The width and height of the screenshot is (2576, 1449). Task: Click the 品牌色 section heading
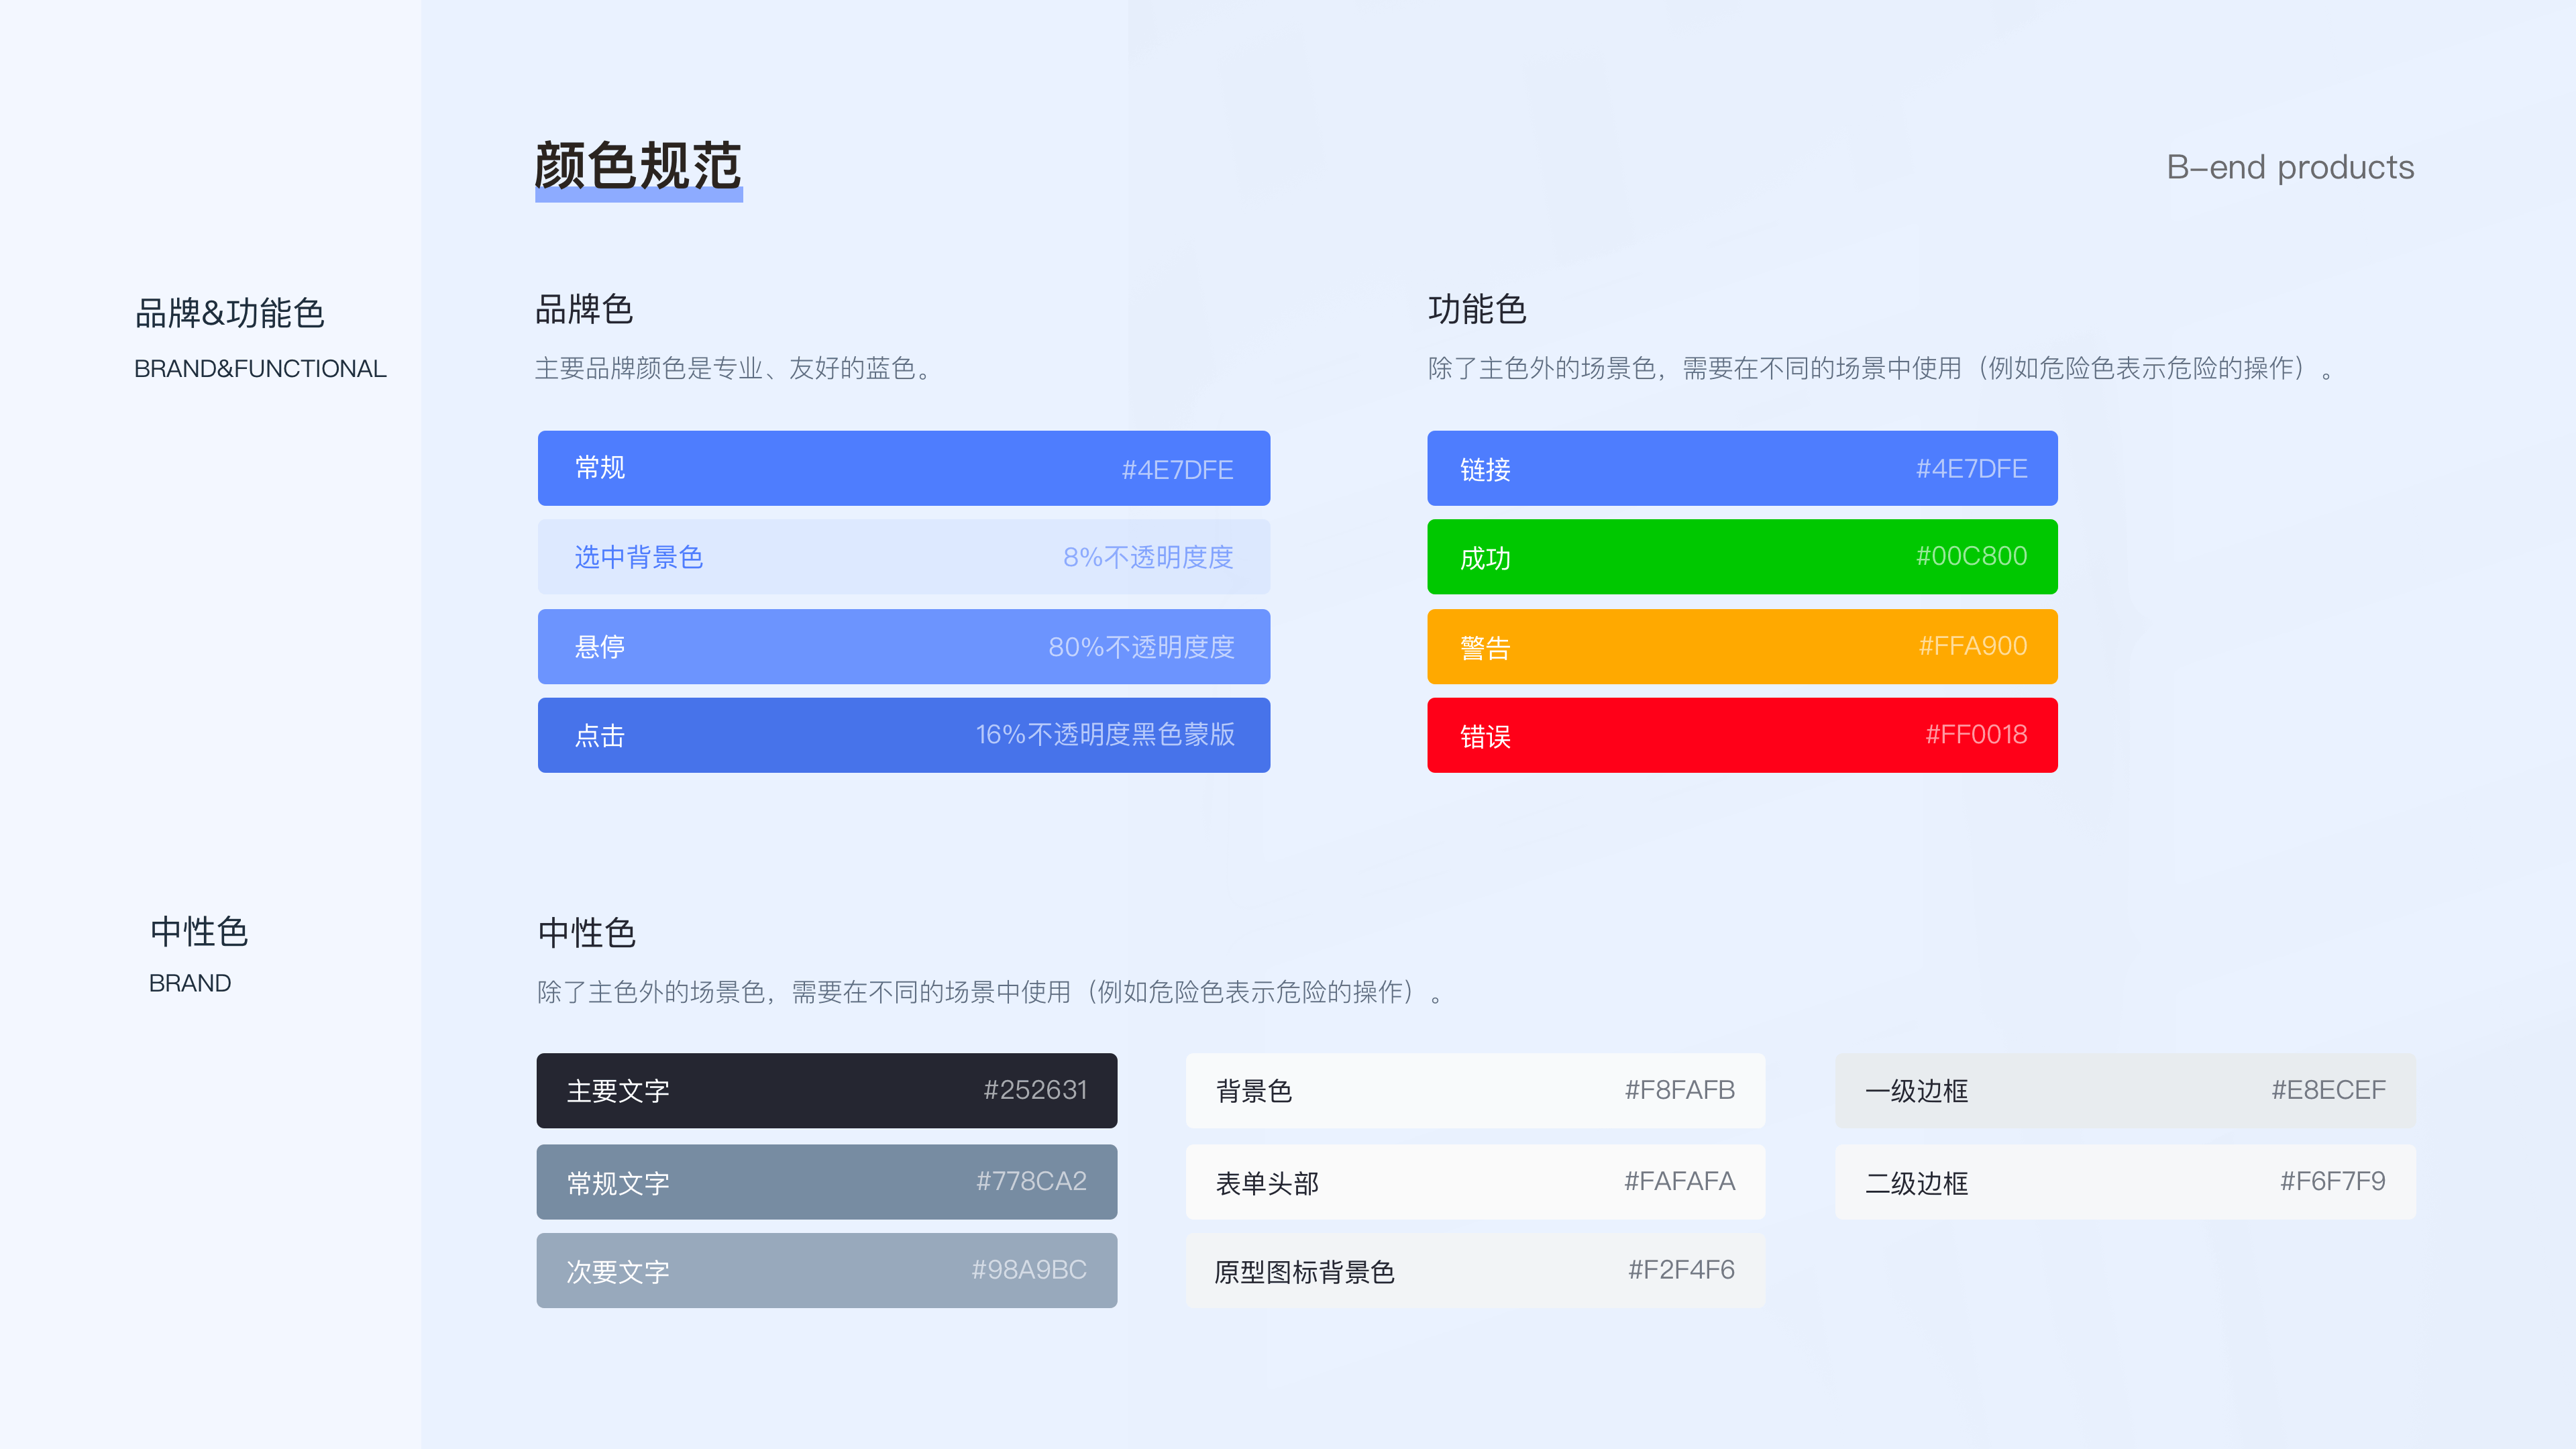[584, 309]
